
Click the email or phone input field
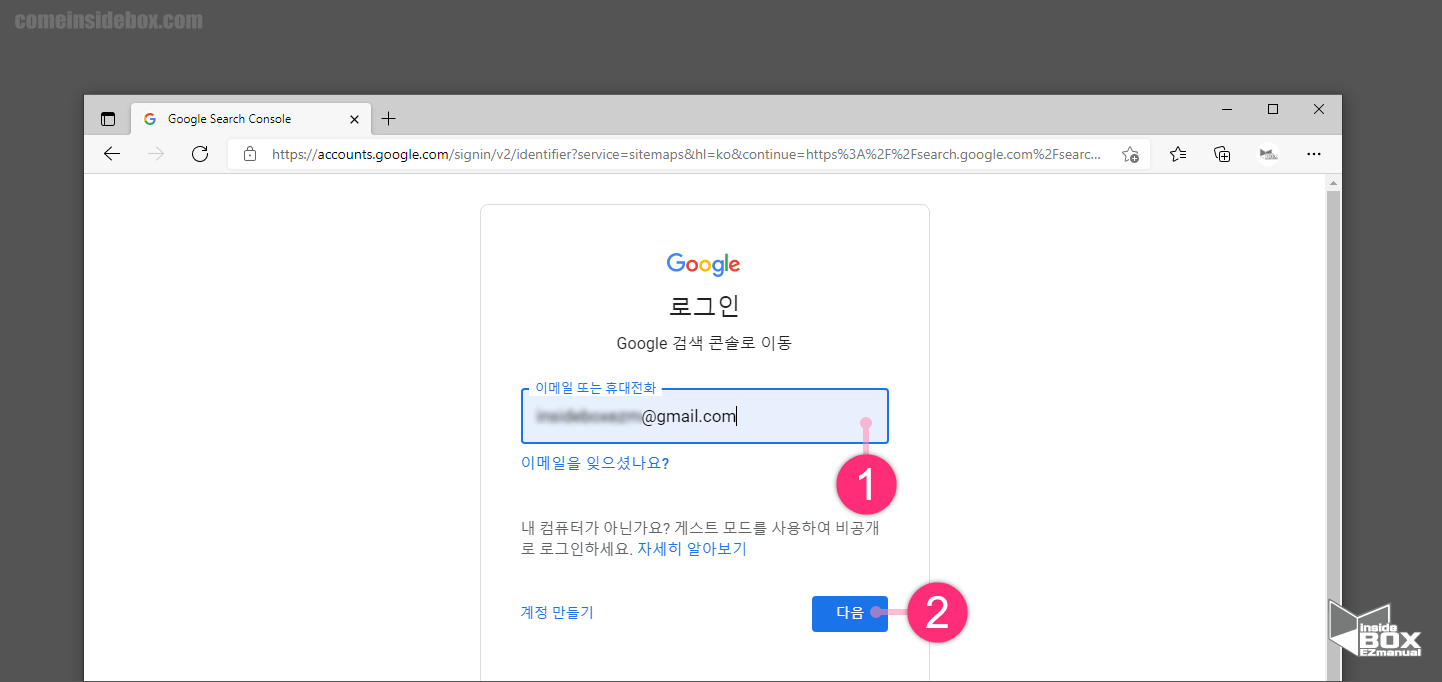(x=705, y=416)
